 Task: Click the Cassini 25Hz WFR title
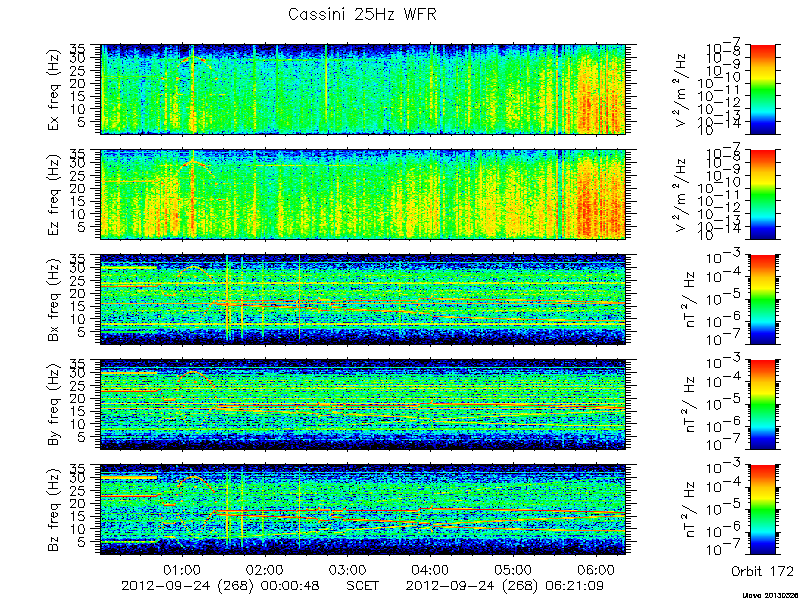[x=362, y=14]
